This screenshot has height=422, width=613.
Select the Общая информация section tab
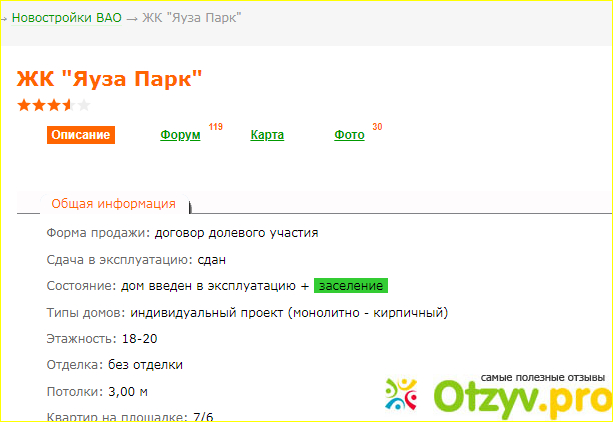[113, 204]
